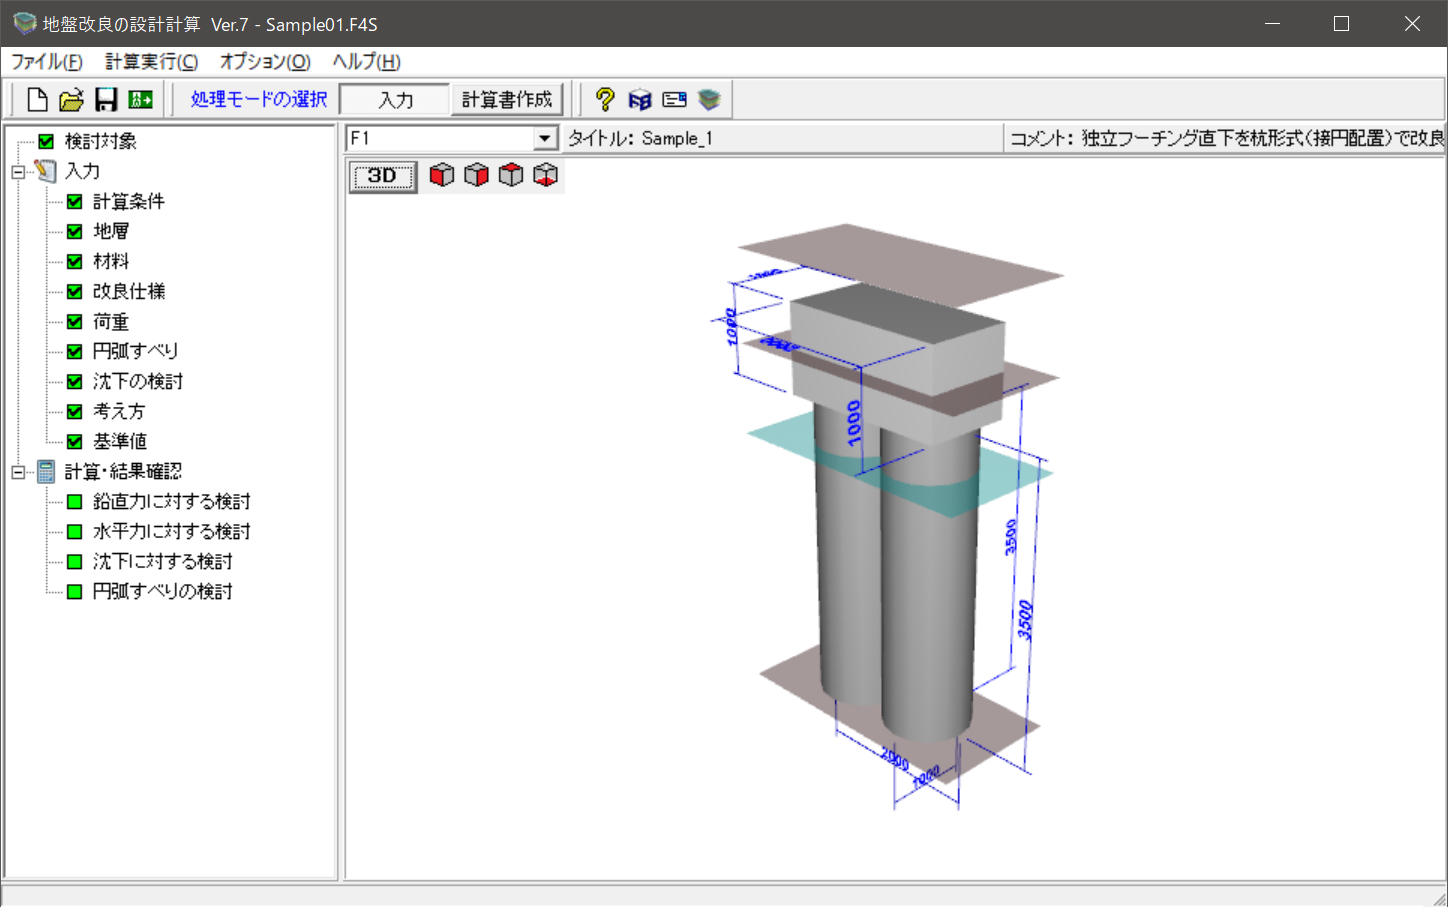Click the layered ground product icon in the toolbar
Screen dimensions: 1448x907
tap(709, 100)
